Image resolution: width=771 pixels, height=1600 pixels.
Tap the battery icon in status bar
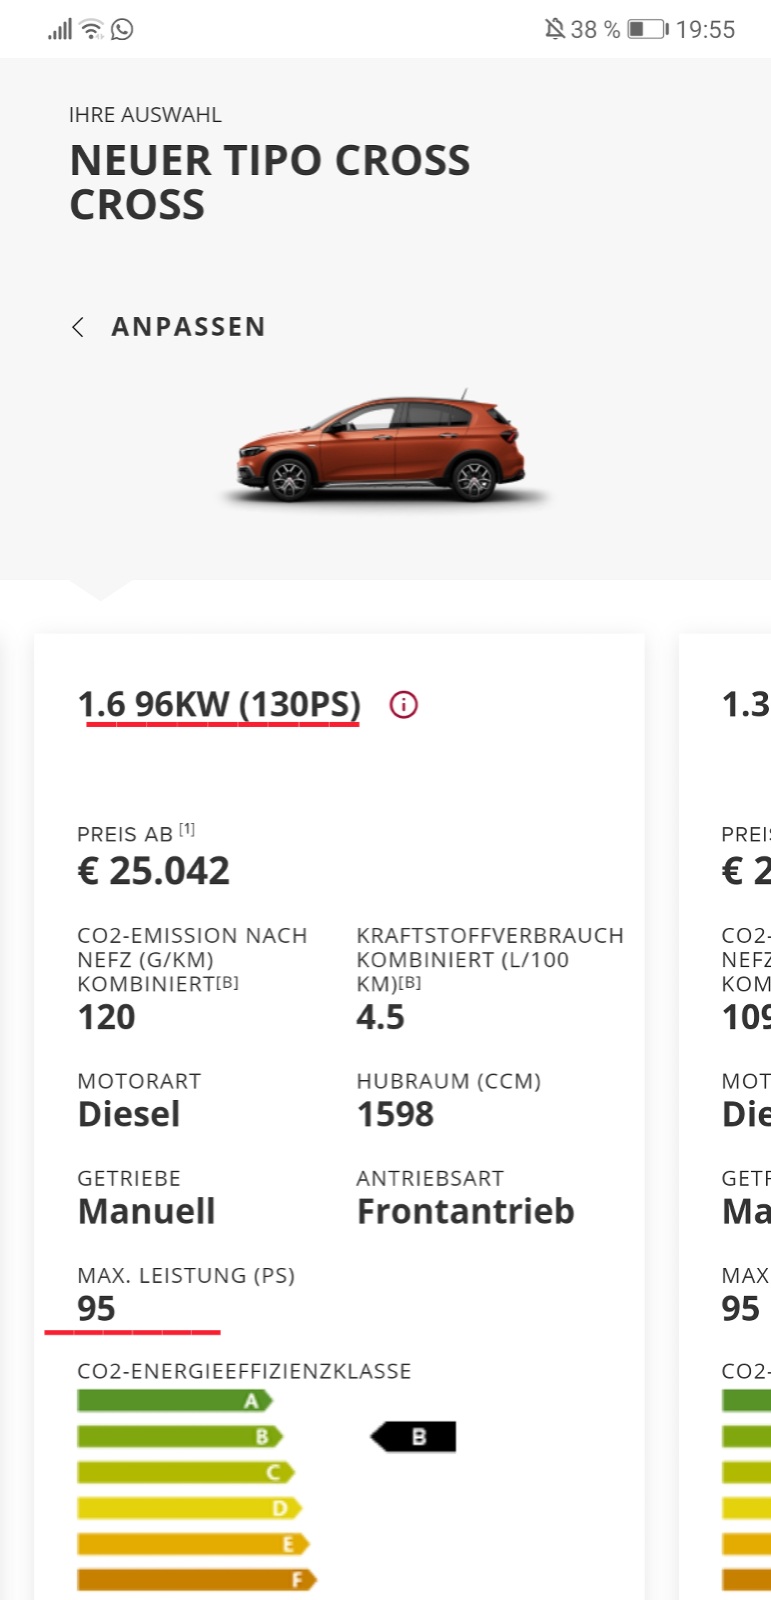point(647,29)
